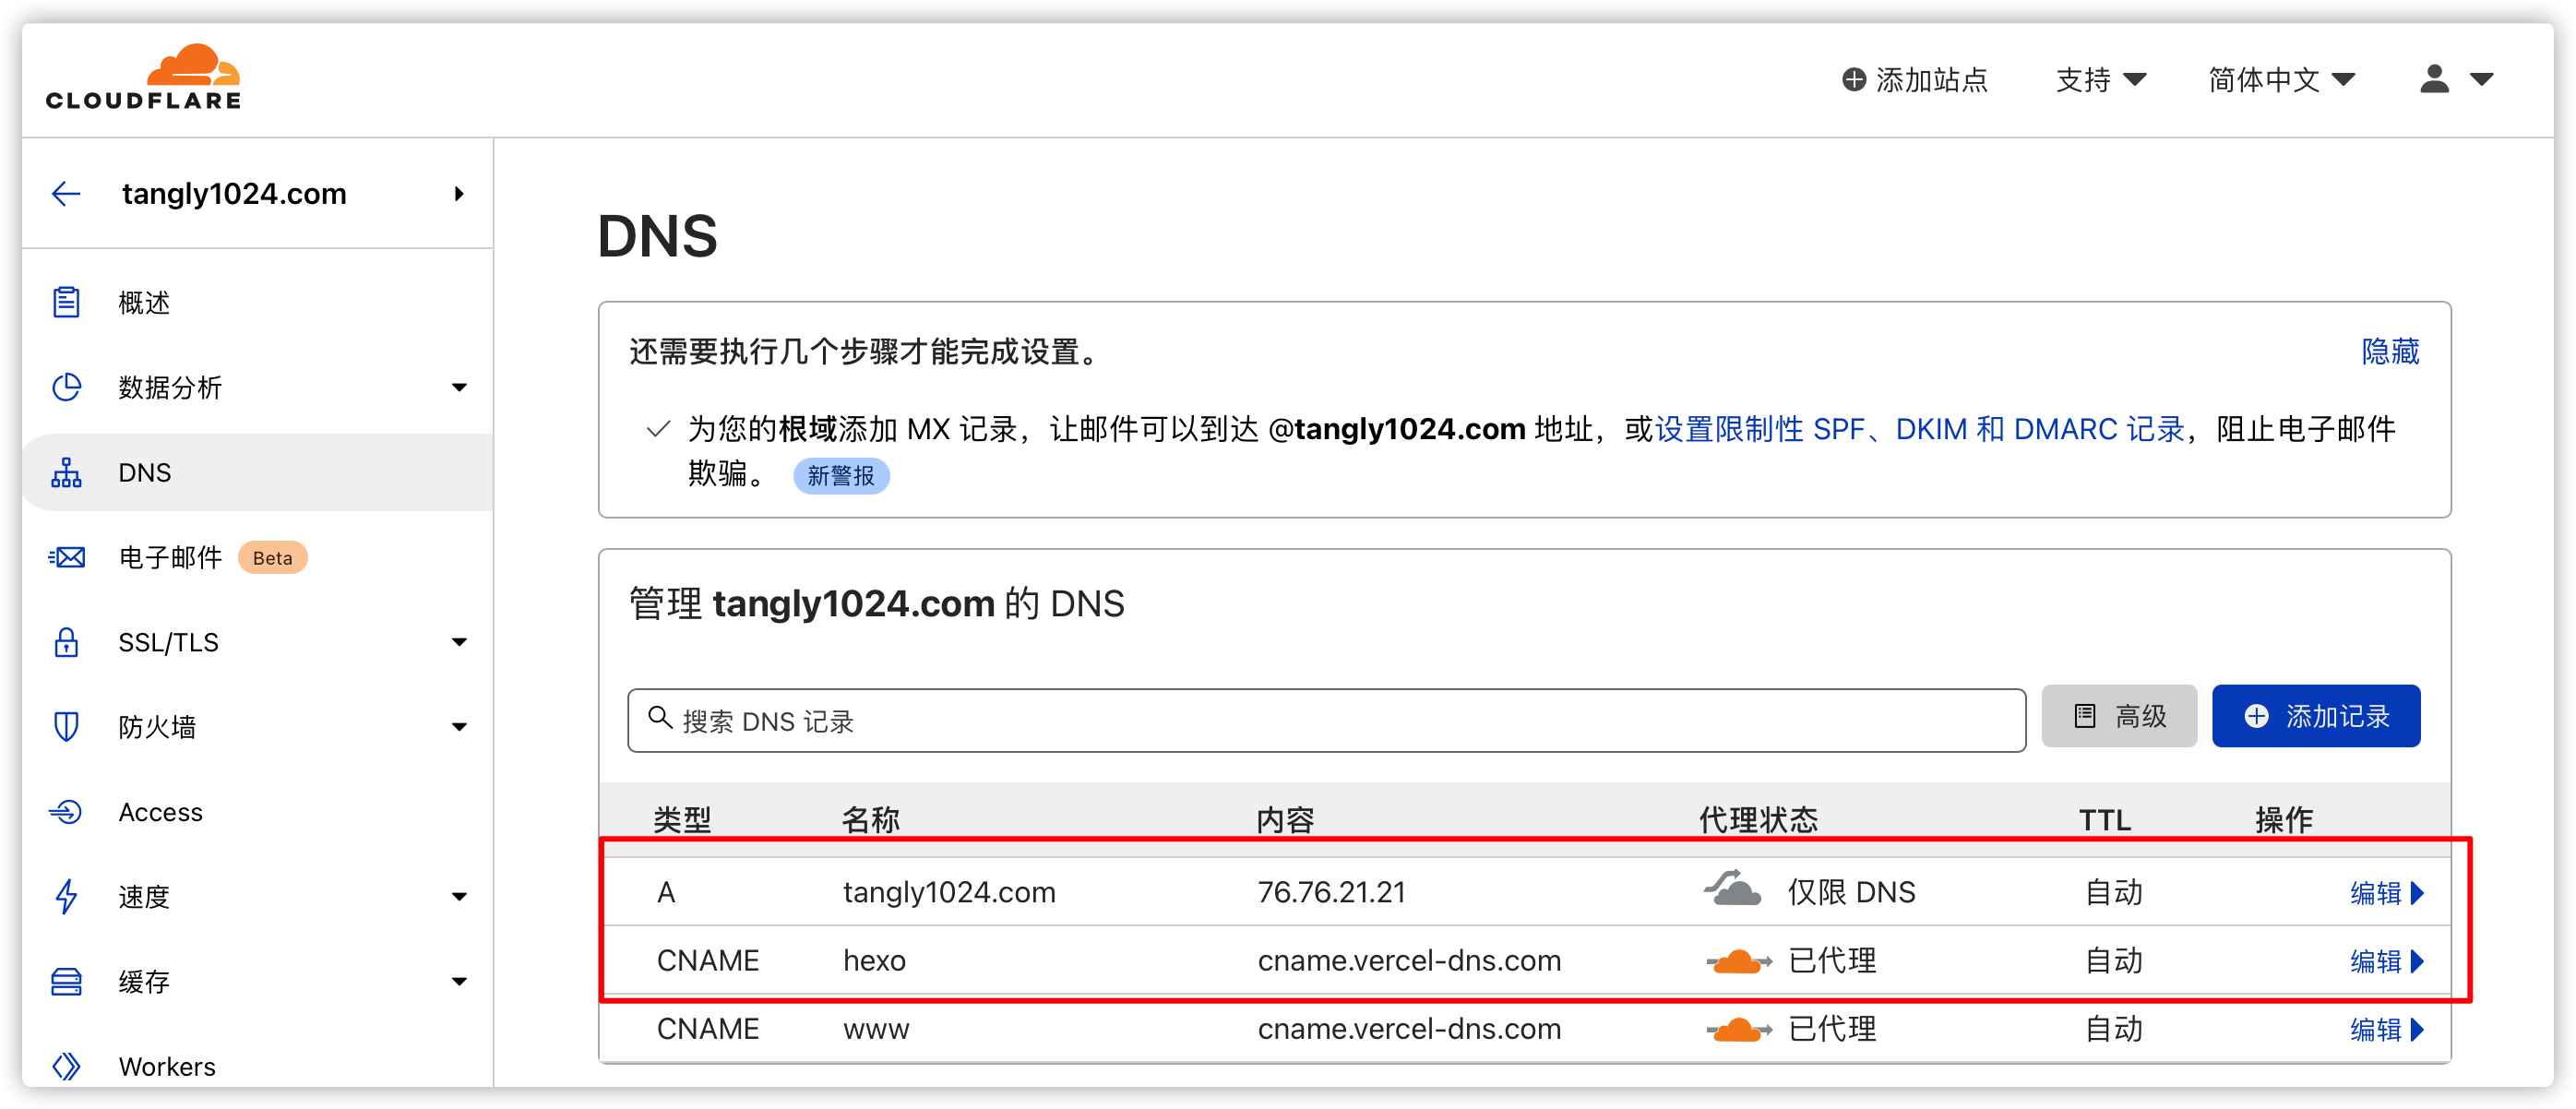This screenshot has width=2576, height=1109.
Task: Click the 高级 button
Action: [x=2119, y=716]
